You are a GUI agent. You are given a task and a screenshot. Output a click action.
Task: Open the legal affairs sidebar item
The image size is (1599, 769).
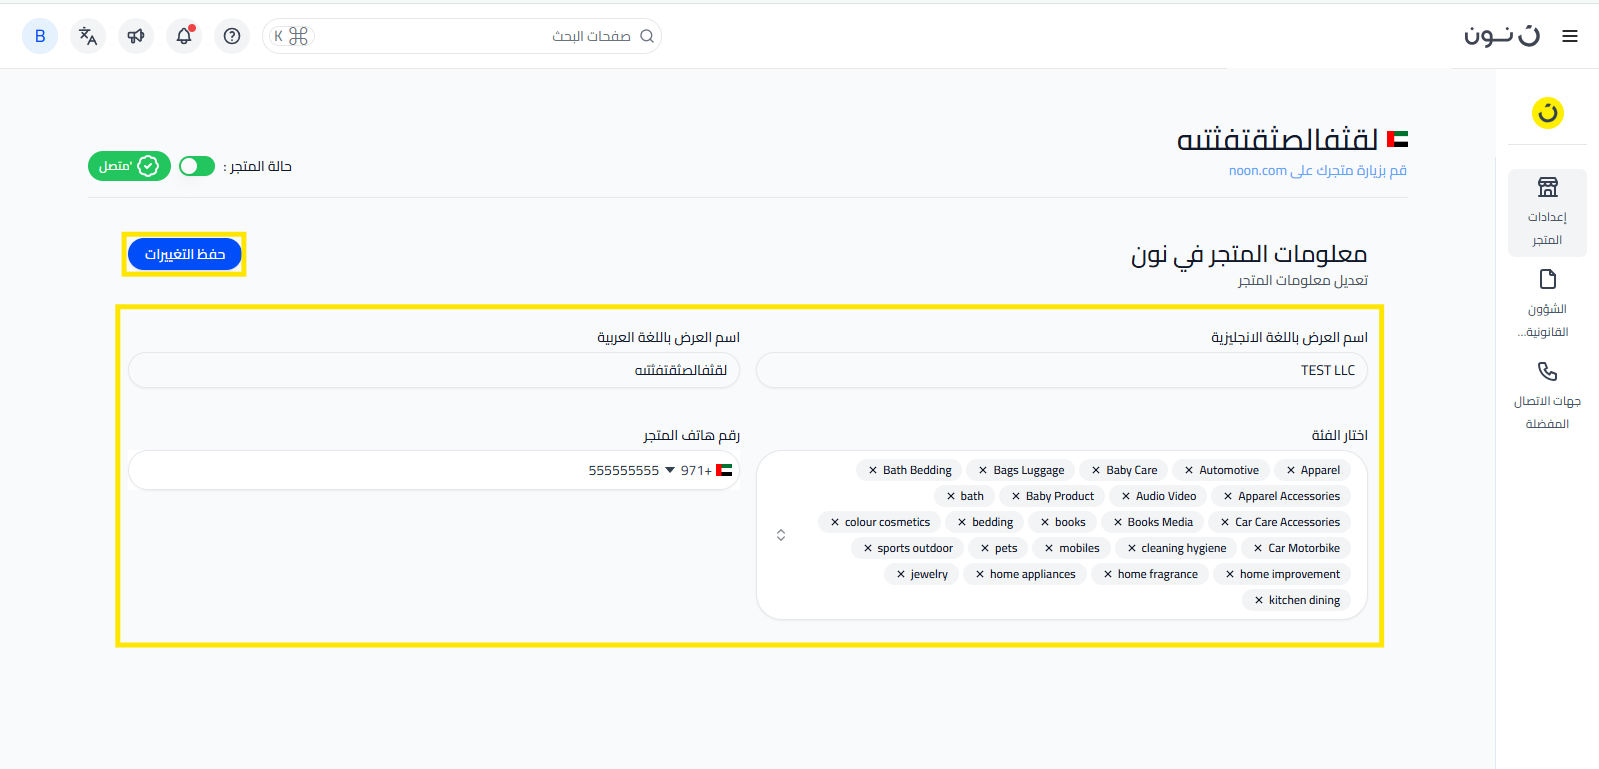pyautogui.click(x=1547, y=303)
